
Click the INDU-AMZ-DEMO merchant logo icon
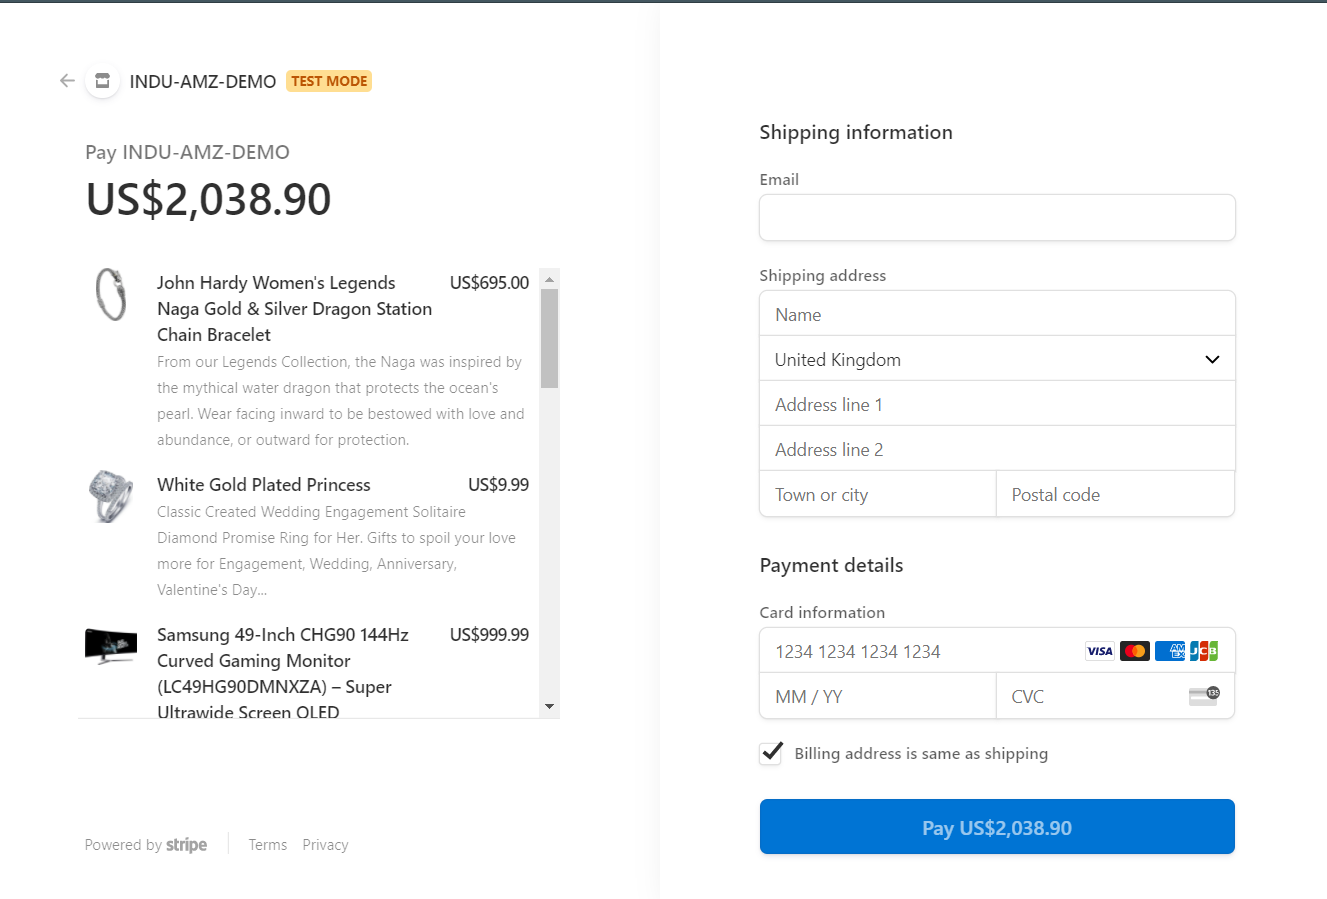pyautogui.click(x=101, y=80)
